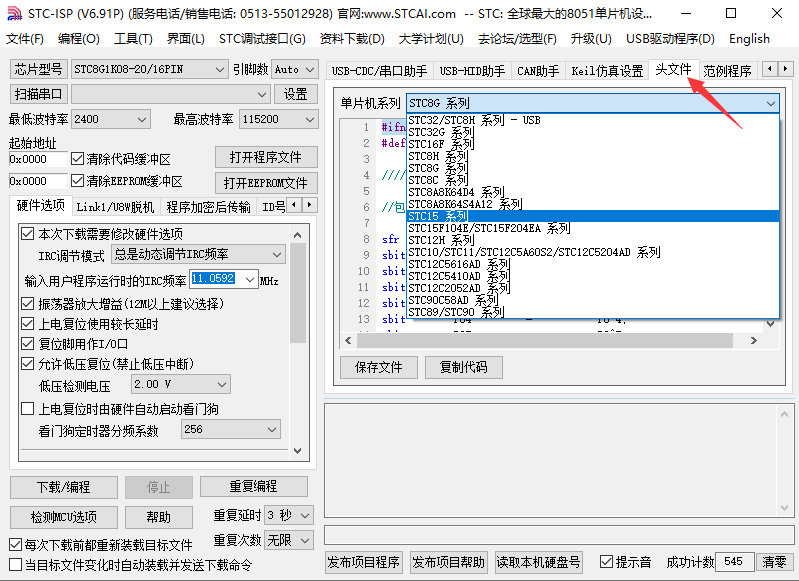Open 文件(F) menu
Screen dimensions: 799x581
pyautogui.click(x=24, y=39)
